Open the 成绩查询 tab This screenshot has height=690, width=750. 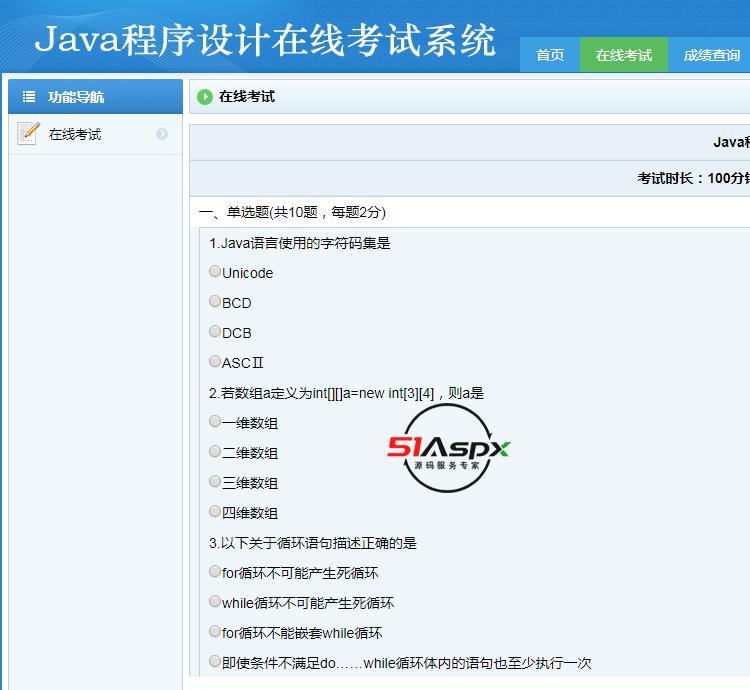click(711, 55)
